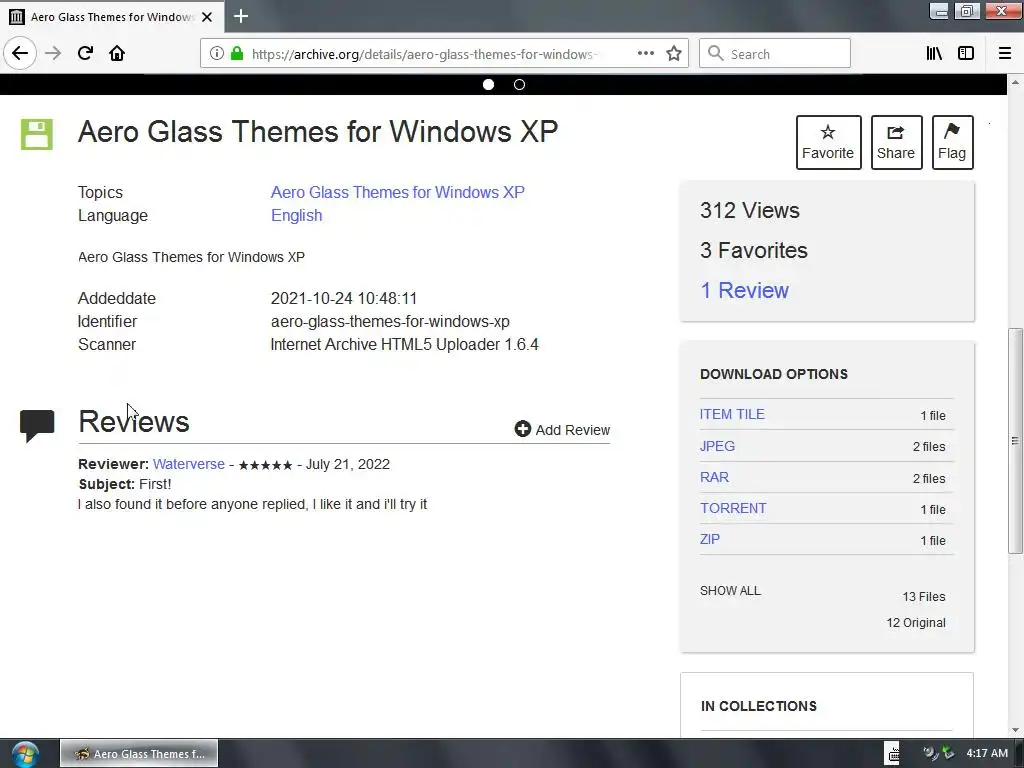
Task: Open reviewer Waterverse's profile
Action: coord(189,464)
